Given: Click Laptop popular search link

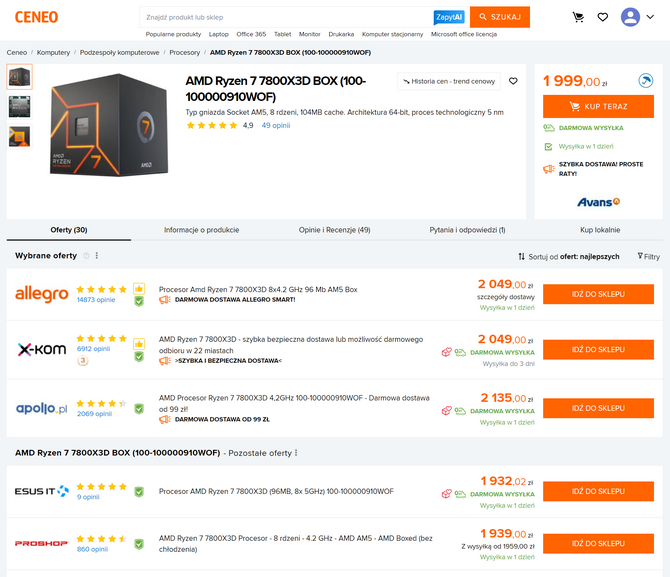Looking at the screenshot, I should pos(219,34).
